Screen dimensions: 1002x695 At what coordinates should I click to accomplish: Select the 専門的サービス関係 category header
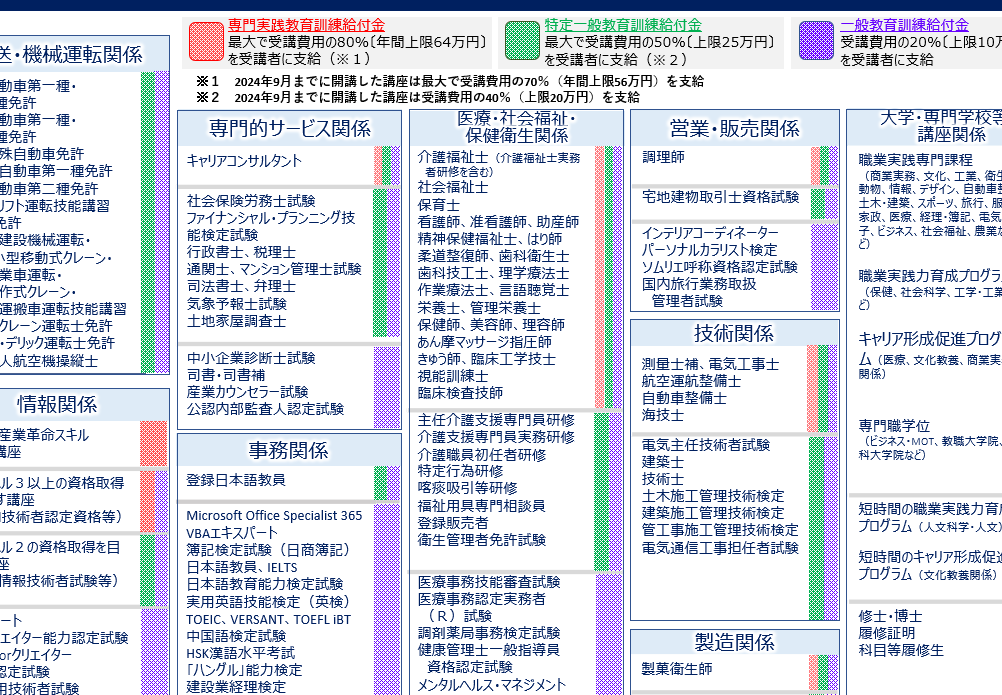(290, 128)
